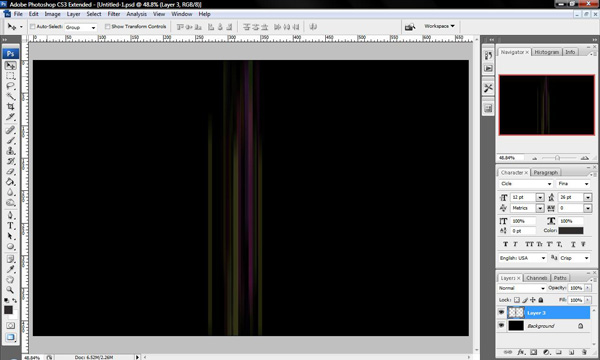The width and height of the screenshot is (600, 360).
Task: Select the Clone Stamp tool
Action: point(10,151)
